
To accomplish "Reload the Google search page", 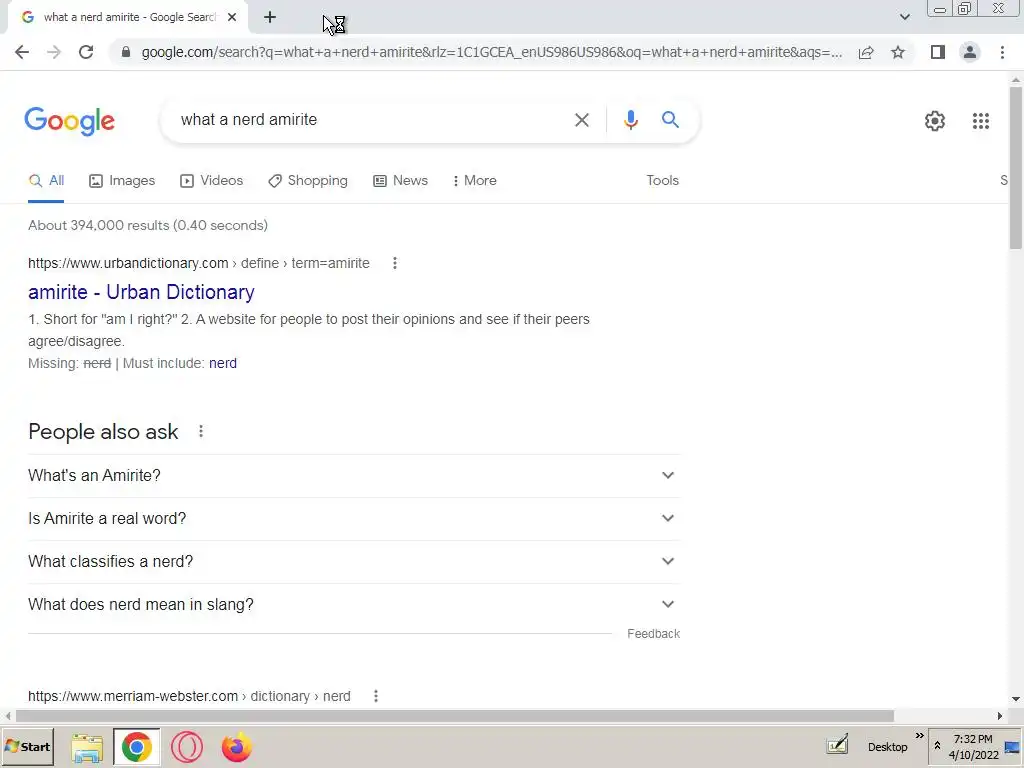I will click(x=86, y=52).
